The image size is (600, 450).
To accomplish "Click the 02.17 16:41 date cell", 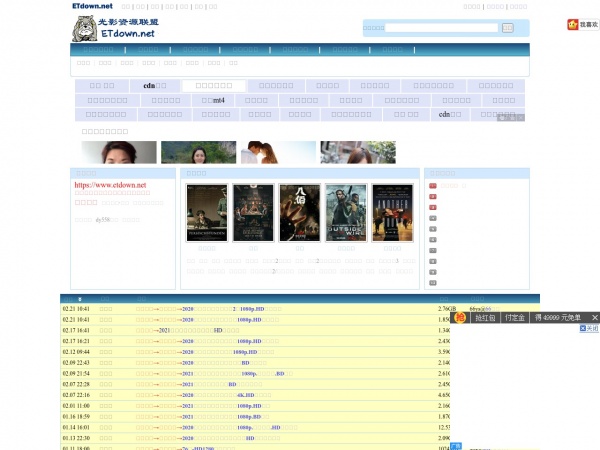I will pos(76,330).
